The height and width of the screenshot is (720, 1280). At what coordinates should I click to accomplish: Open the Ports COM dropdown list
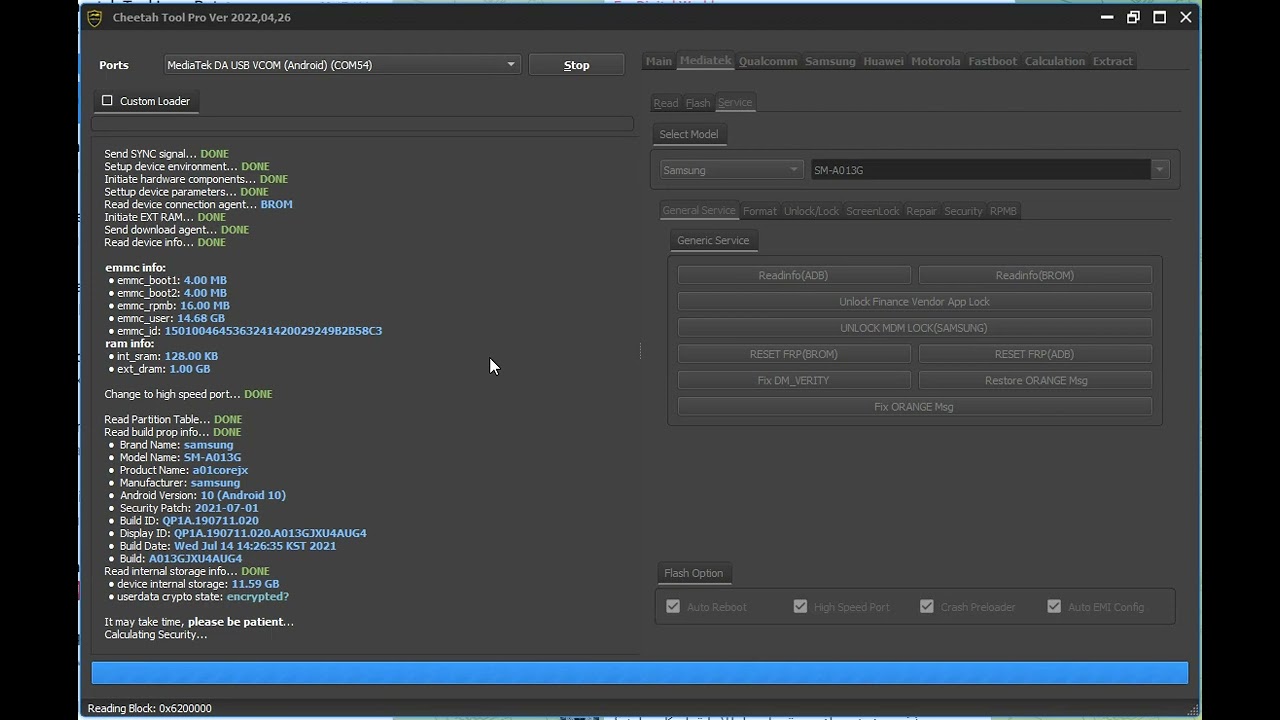coord(511,65)
